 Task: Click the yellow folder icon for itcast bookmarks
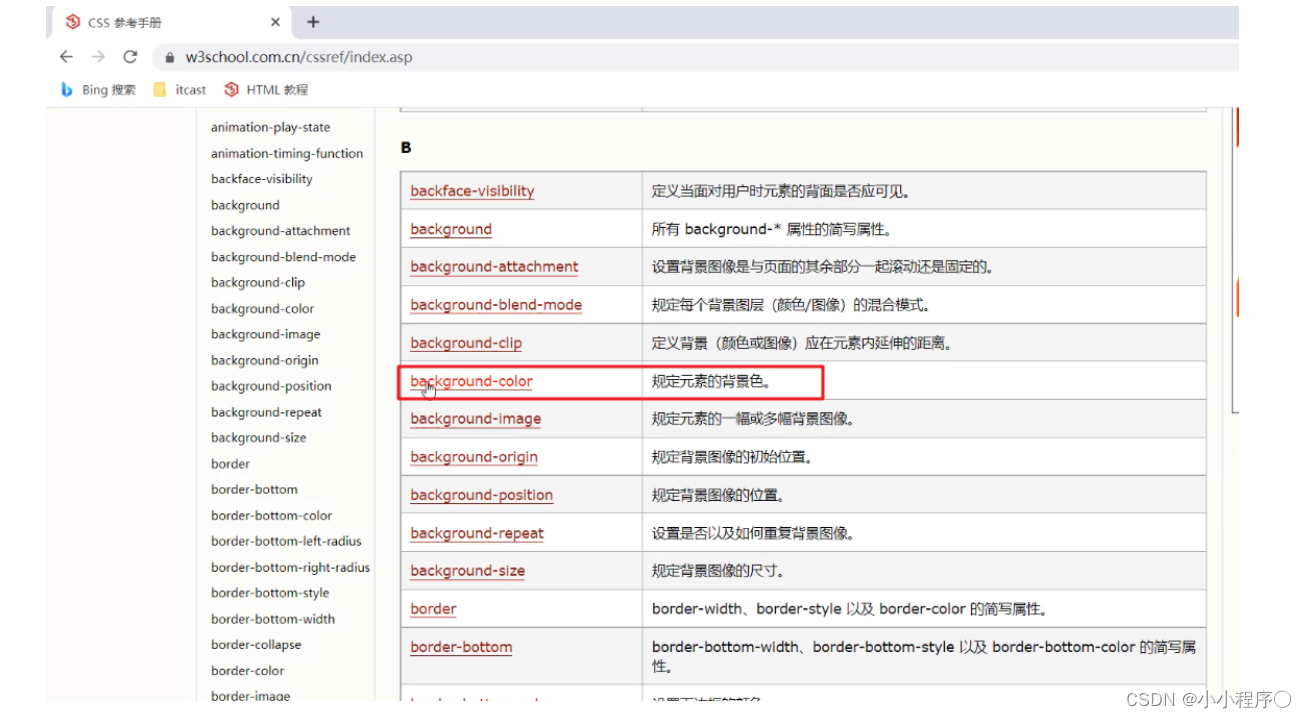tap(160, 89)
